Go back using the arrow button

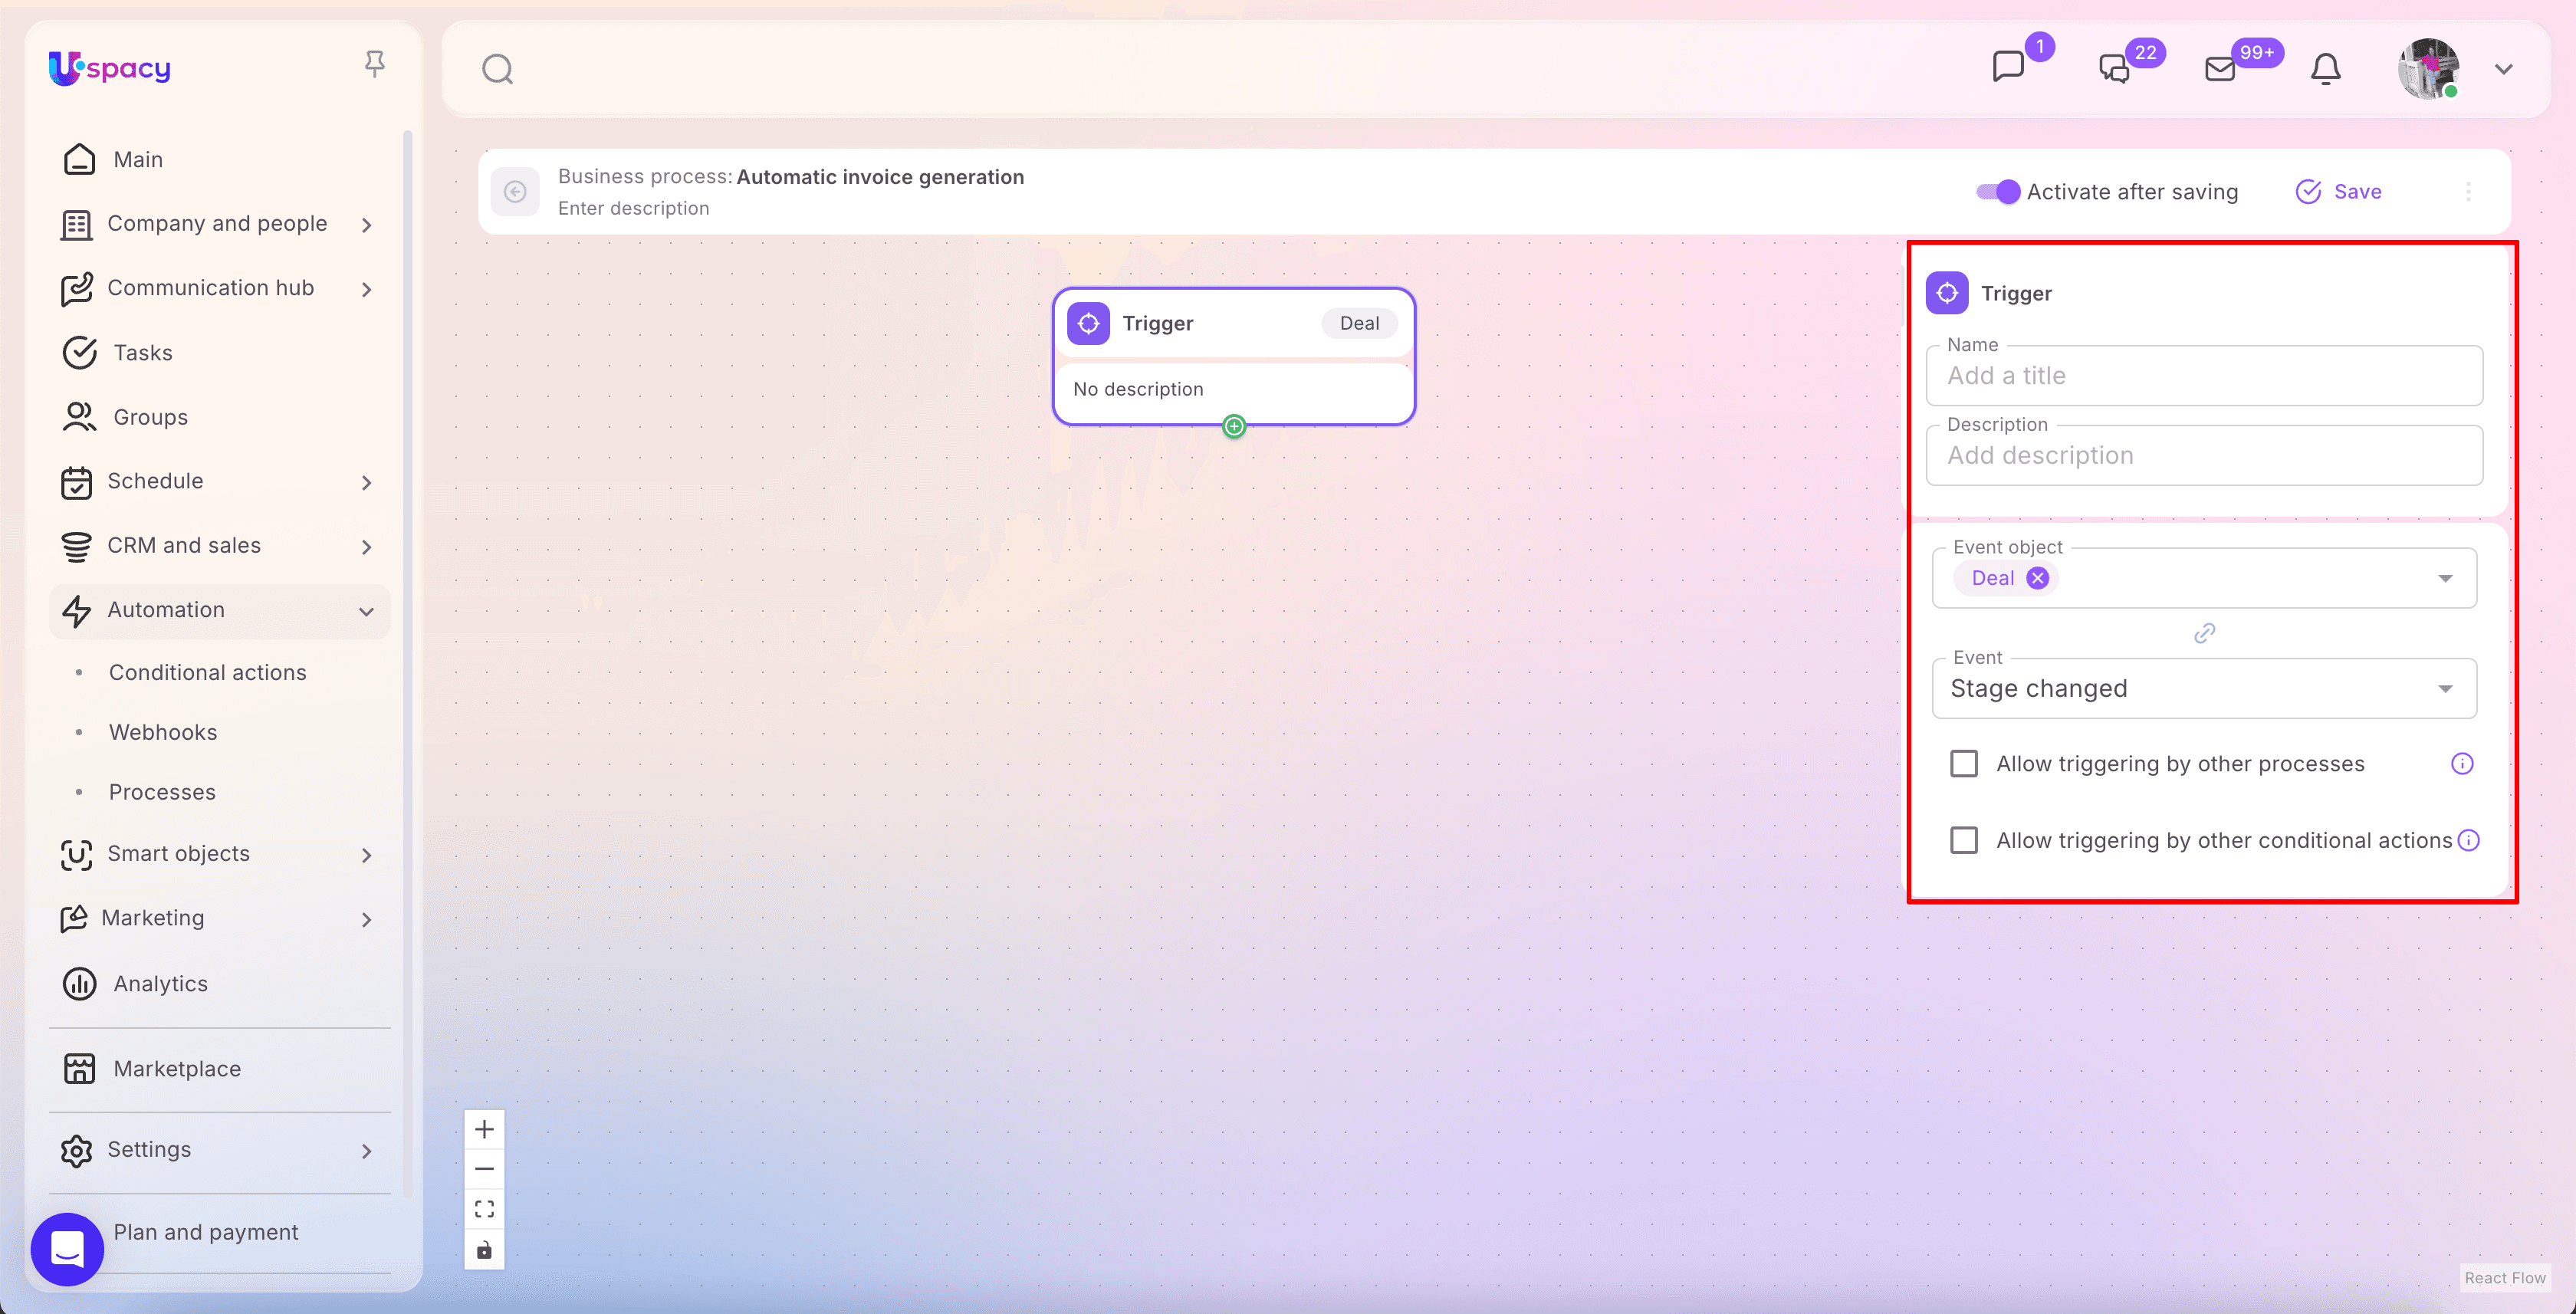(x=515, y=191)
